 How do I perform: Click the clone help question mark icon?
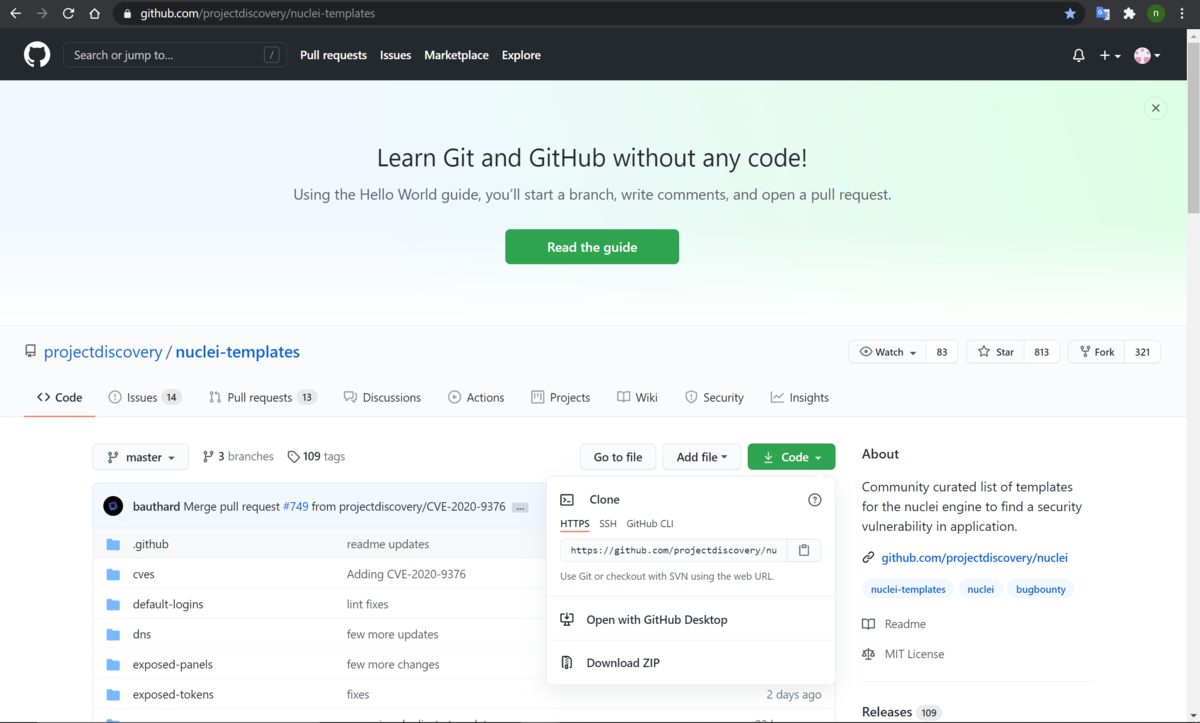point(814,500)
